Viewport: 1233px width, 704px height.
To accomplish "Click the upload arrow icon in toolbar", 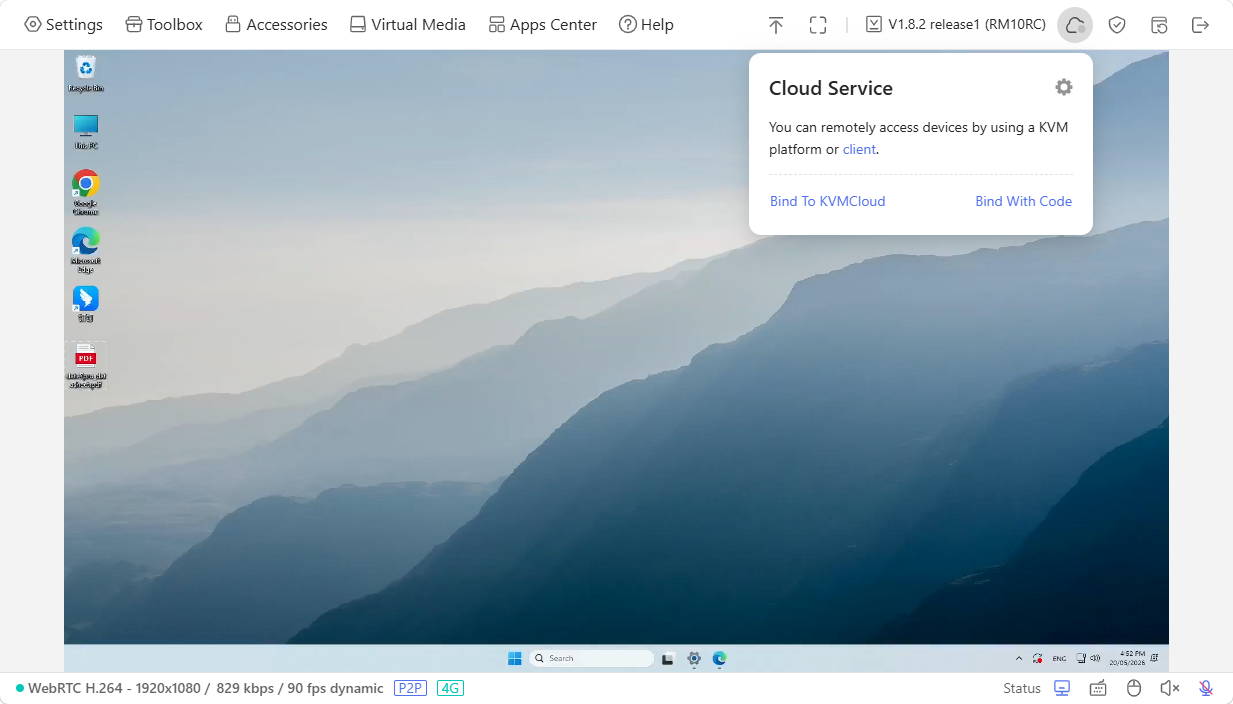I will pyautogui.click(x=776, y=25).
